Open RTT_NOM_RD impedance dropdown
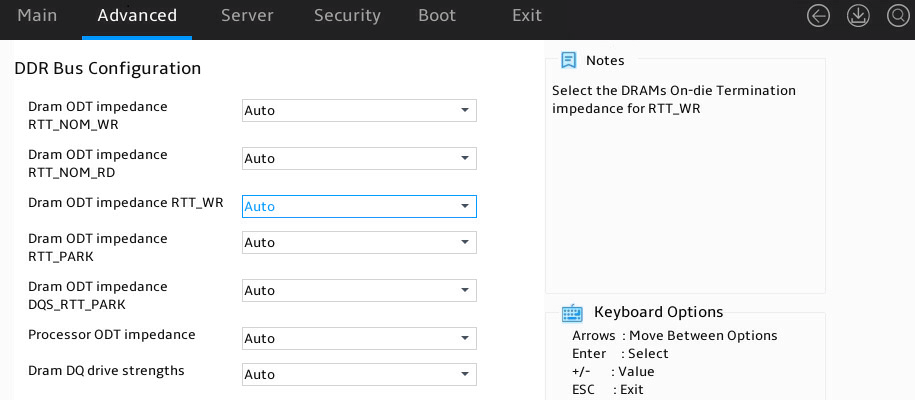Viewport: 915px width, 400px height. [359, 158]
